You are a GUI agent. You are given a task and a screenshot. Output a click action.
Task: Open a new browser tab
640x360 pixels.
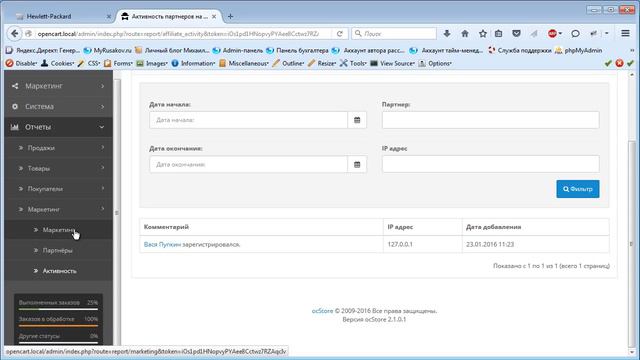[230, 16]
